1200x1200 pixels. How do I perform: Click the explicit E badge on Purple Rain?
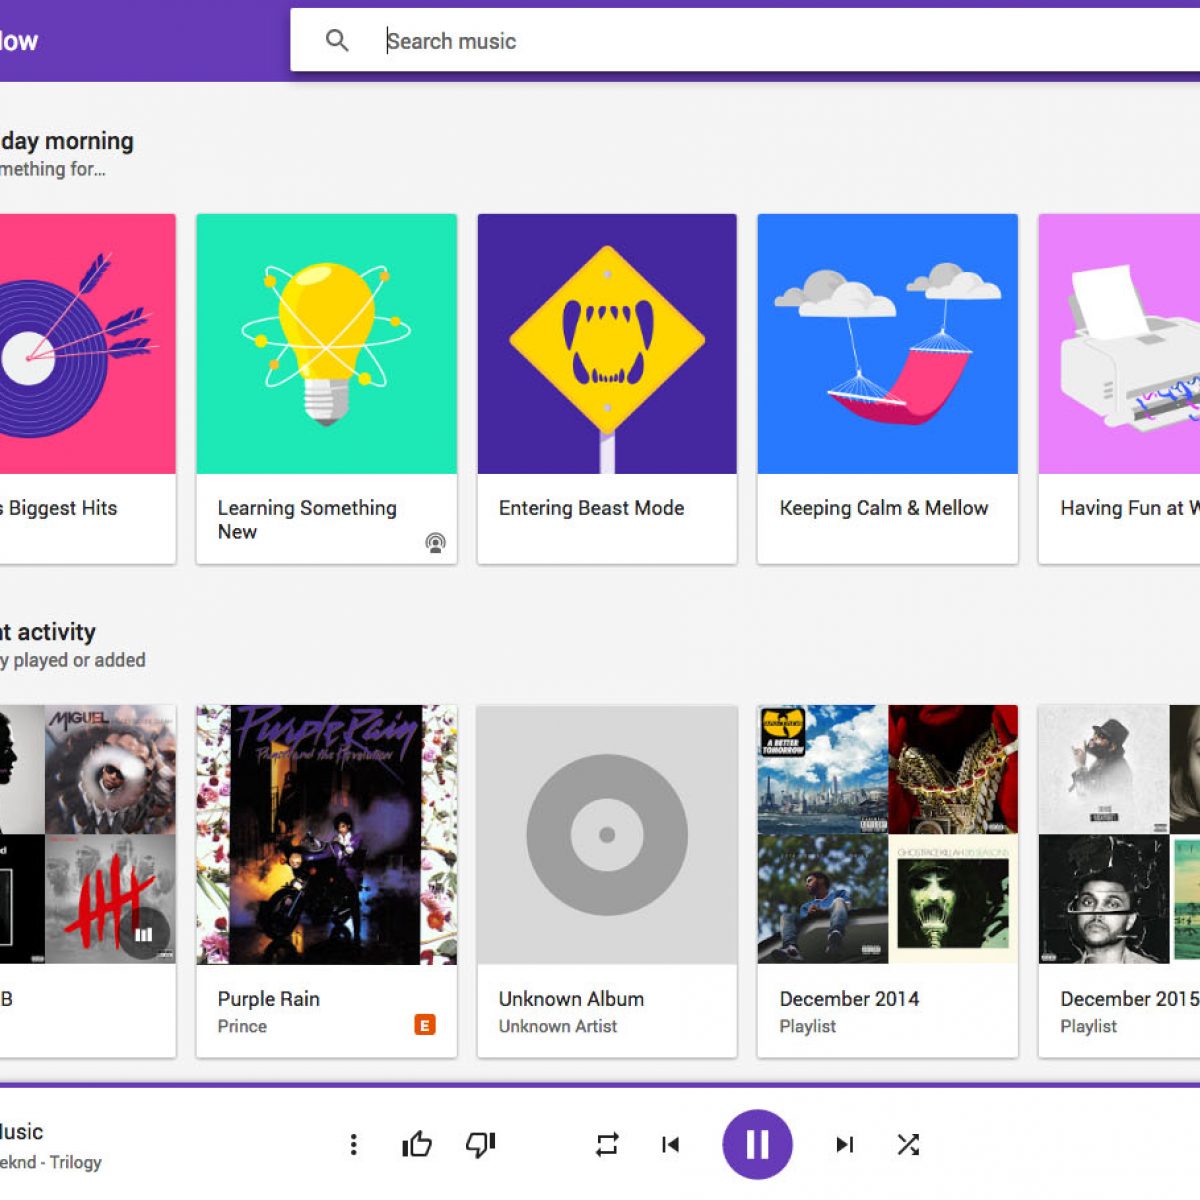tap(425, 1025)
